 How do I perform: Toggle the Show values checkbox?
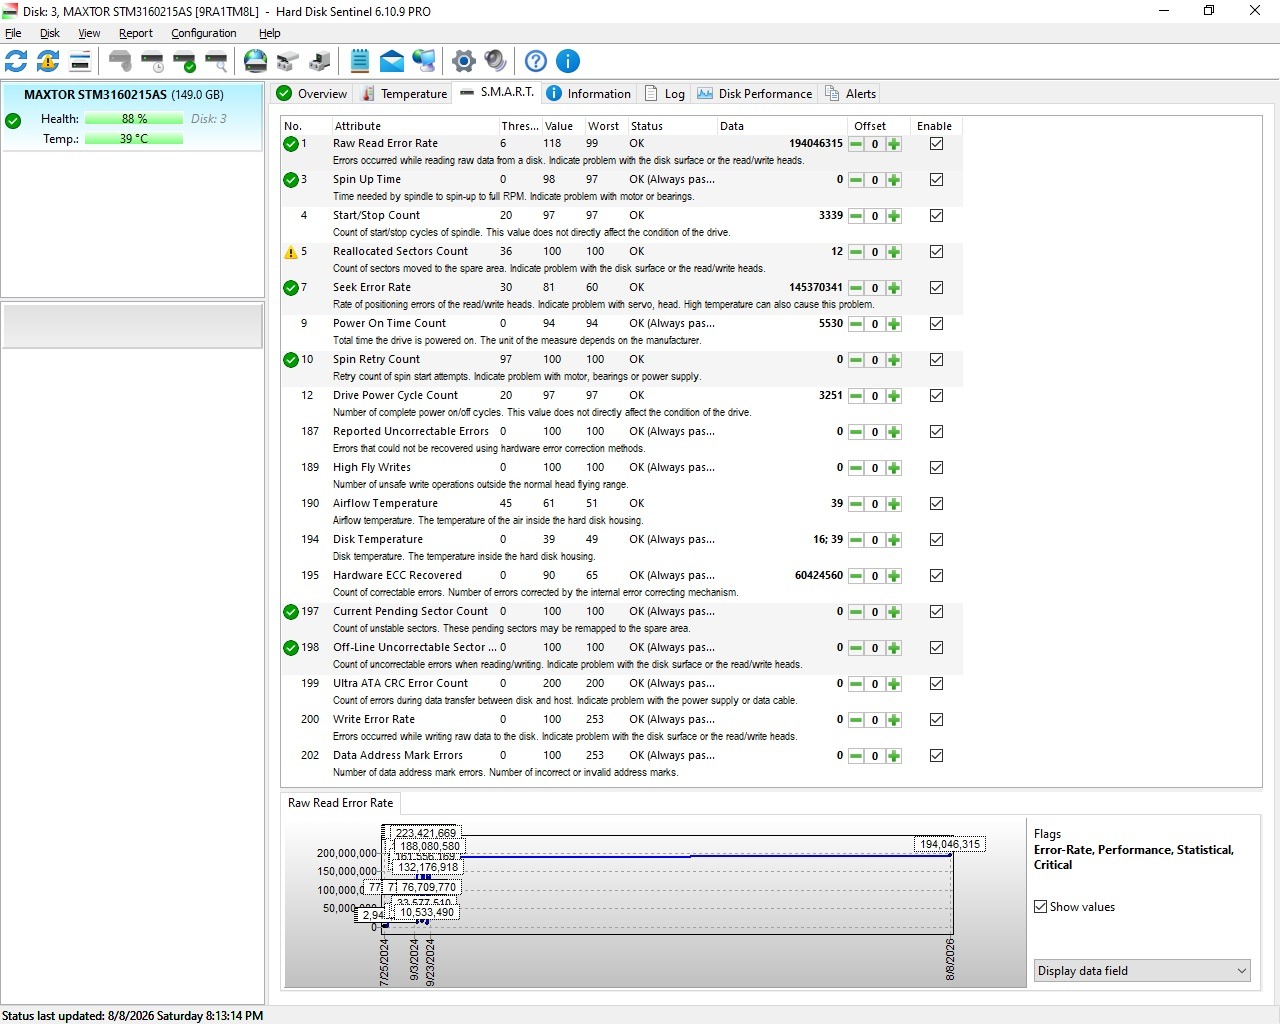point(1041,907)
